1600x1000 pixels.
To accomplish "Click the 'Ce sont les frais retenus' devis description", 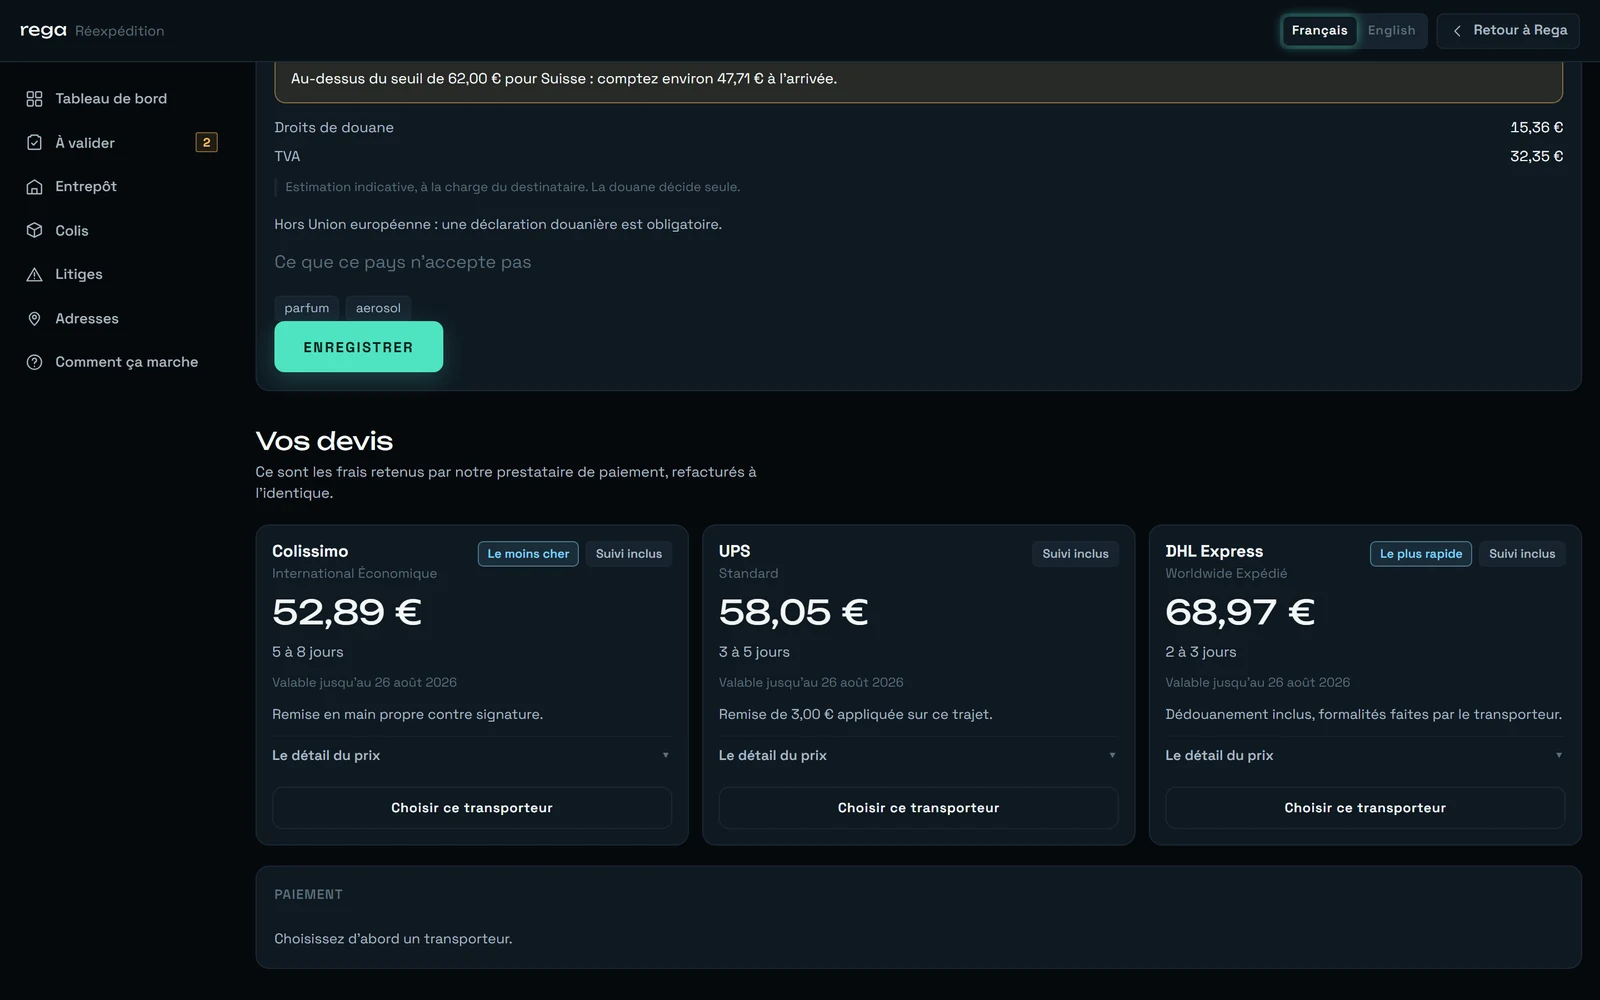I will point(506,483).
